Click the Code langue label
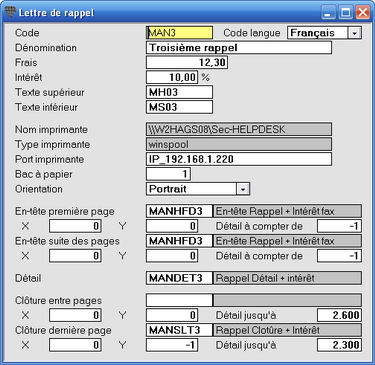Screen dimensions: 375x365 pyautogui.click(x=252, y=33)
